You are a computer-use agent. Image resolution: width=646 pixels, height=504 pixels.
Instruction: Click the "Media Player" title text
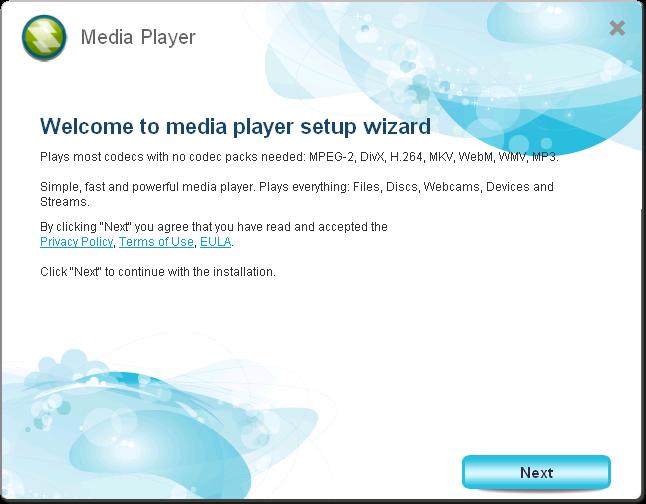pyautogui.click(x=138, y=38)
